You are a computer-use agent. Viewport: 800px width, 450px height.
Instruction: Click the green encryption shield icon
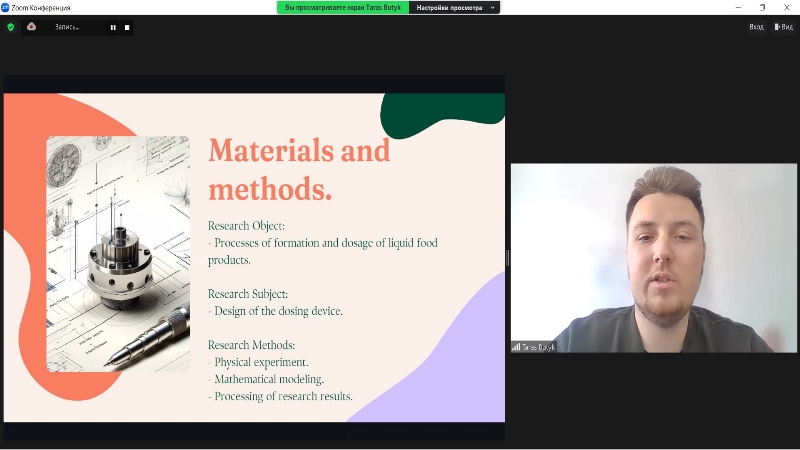click(11, 27)
